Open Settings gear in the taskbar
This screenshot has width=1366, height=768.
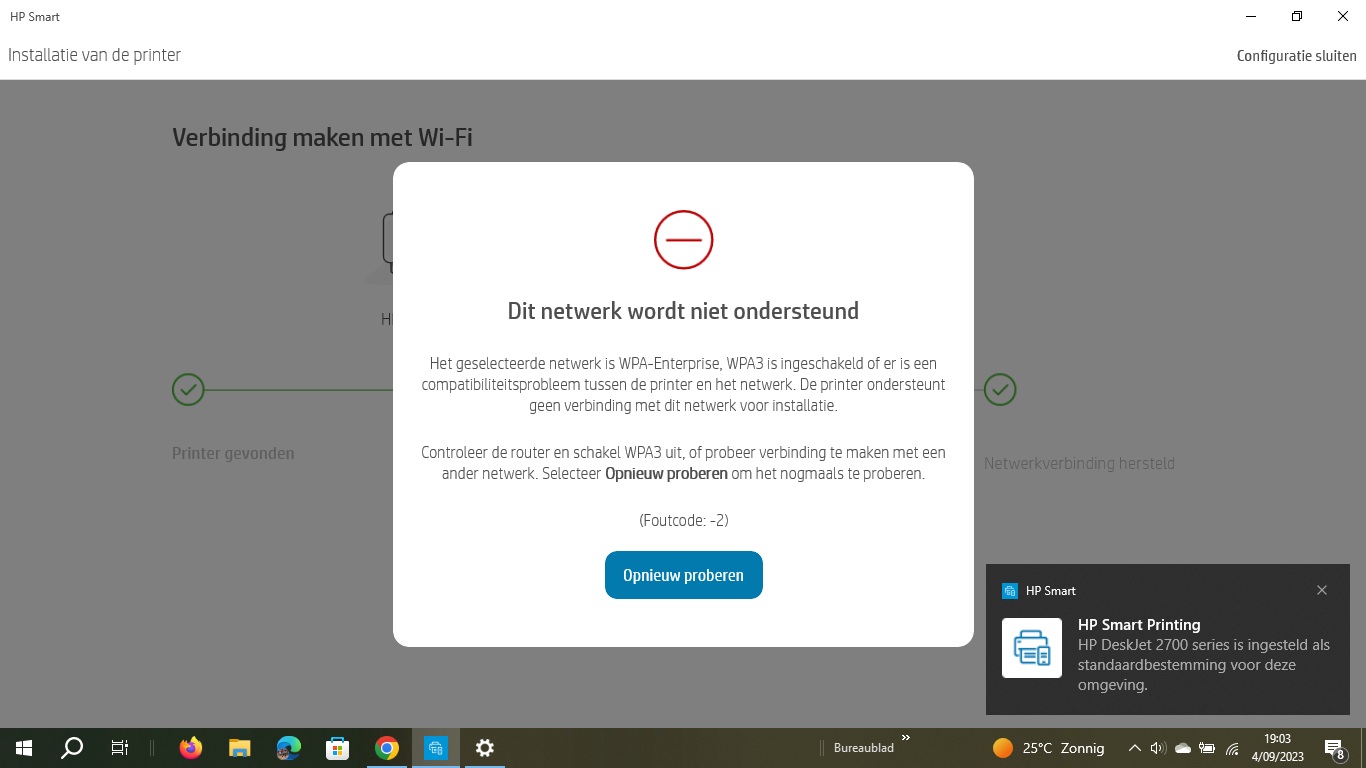485,748
